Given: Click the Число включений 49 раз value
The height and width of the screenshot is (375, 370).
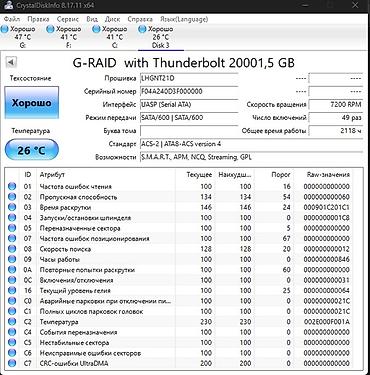Looking at the screenshot, I should tap(336, 117).
